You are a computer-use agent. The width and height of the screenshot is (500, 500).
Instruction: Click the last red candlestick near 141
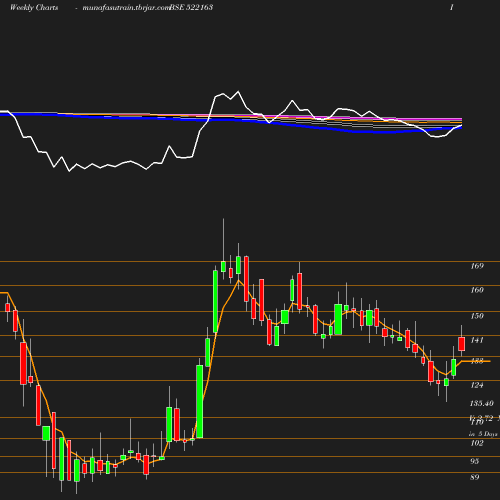click(462, 344)
